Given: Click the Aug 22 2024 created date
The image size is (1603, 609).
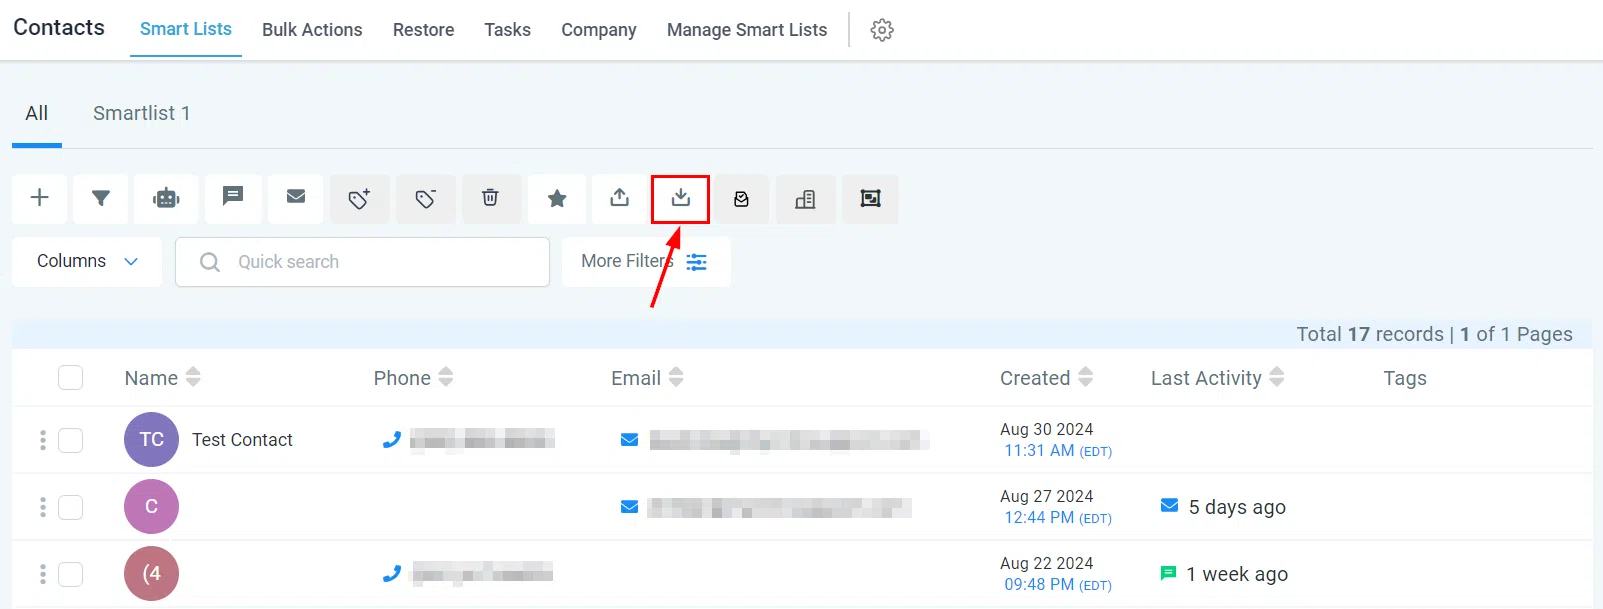Looking at the screenshot, I should point(1046,563).
